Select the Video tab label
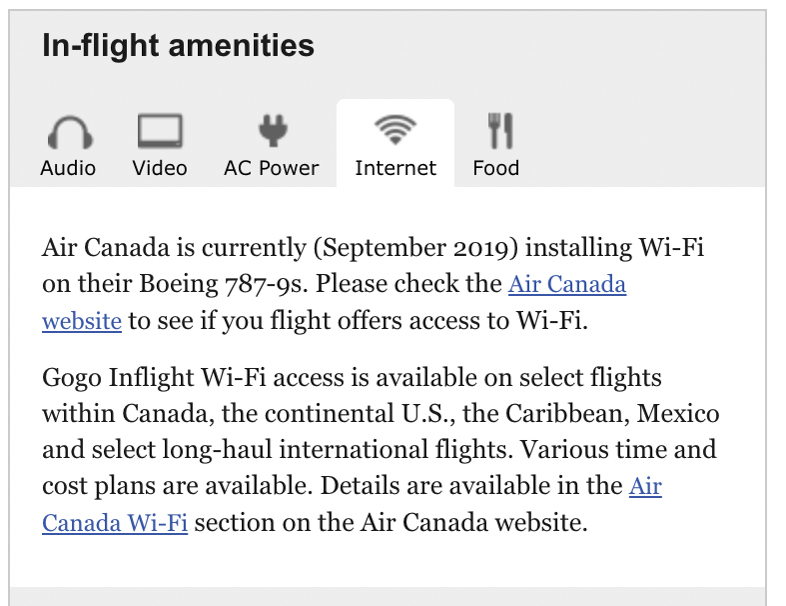 (160, 168)
